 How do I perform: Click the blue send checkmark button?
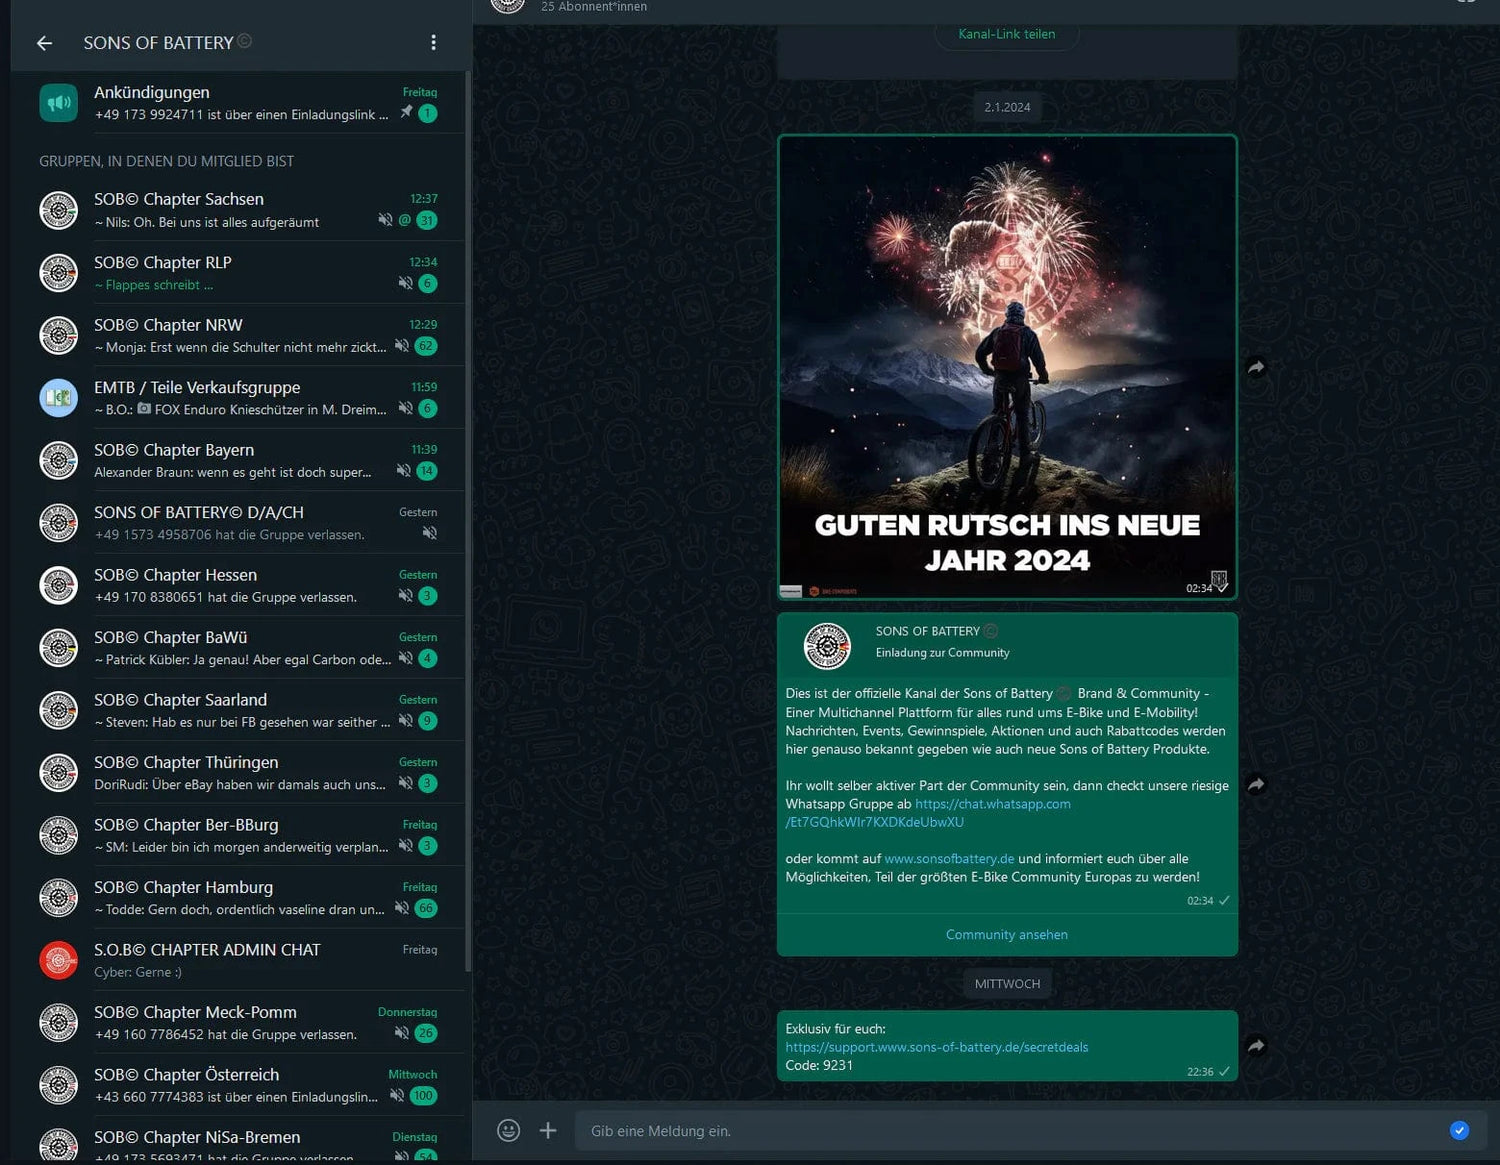[x=1459, y=1130]
